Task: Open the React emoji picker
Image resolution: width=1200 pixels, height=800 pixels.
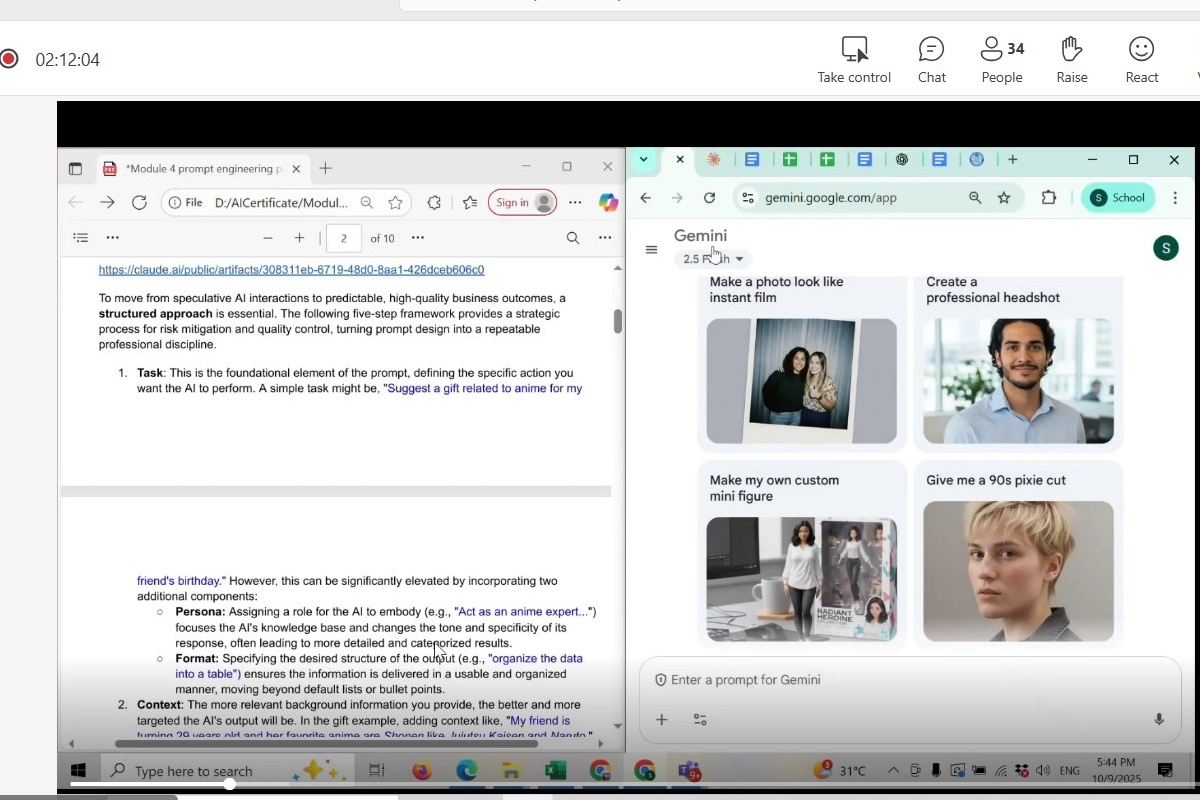Action: (x=1141, y=60)
